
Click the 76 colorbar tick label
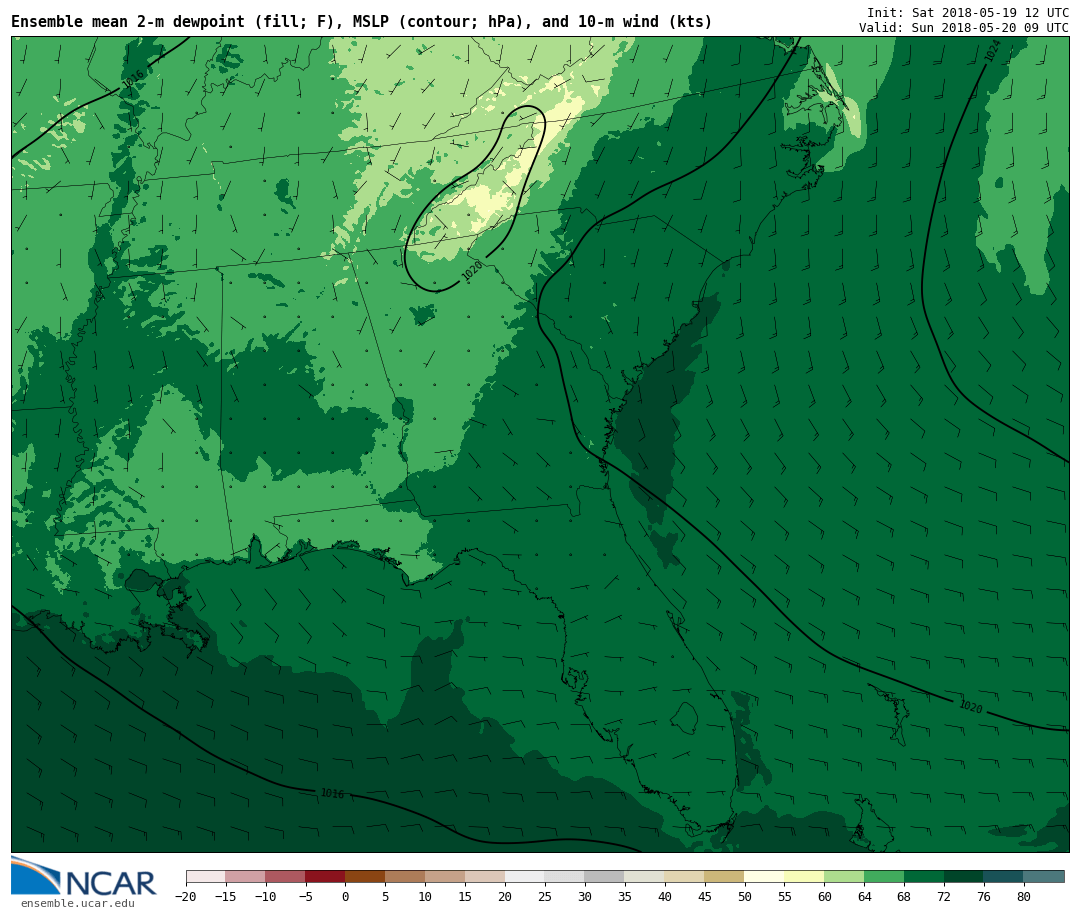(985, 896)
